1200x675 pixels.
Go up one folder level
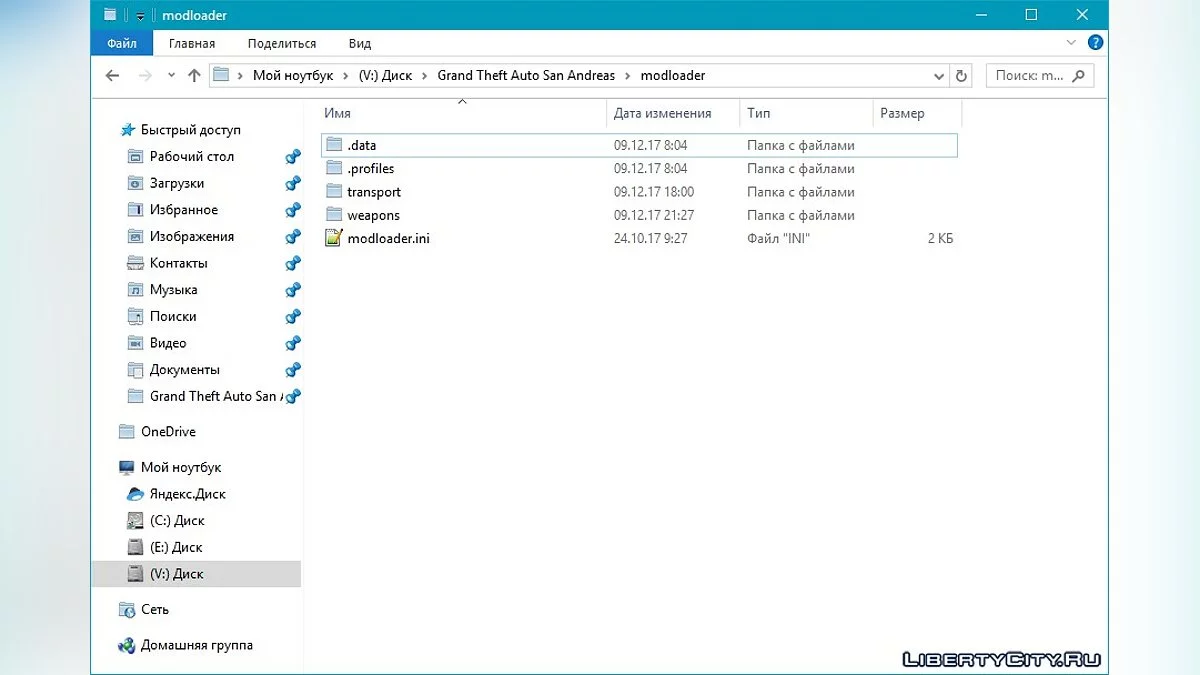click(x=194, y=76)
